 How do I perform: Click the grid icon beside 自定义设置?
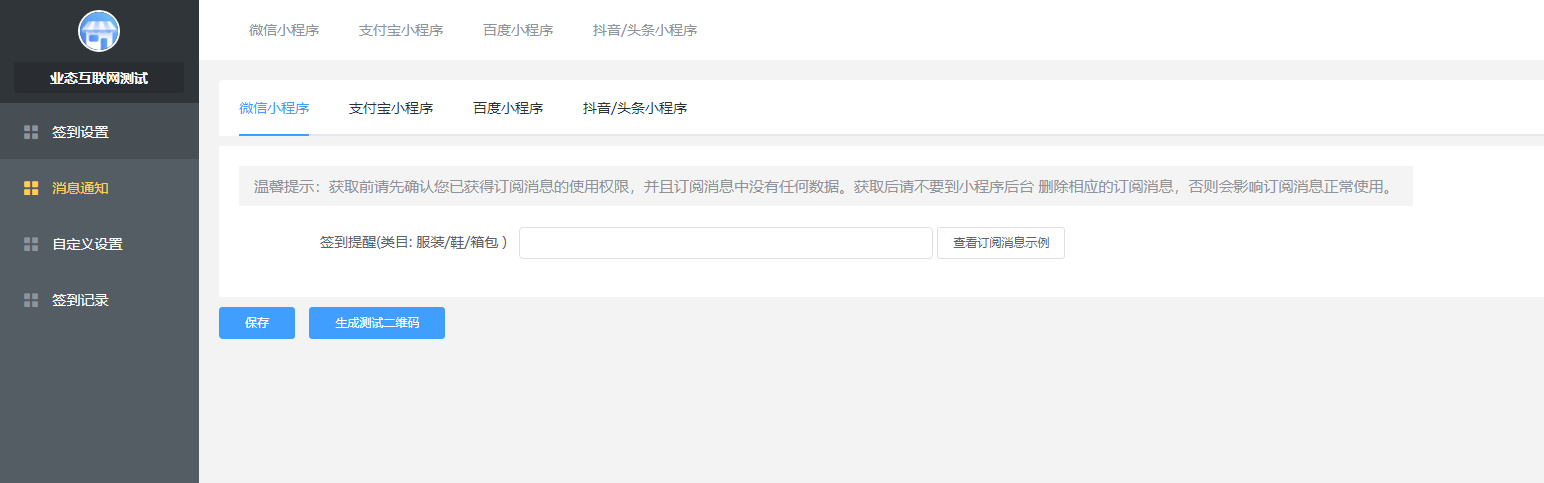pos(31,244)
